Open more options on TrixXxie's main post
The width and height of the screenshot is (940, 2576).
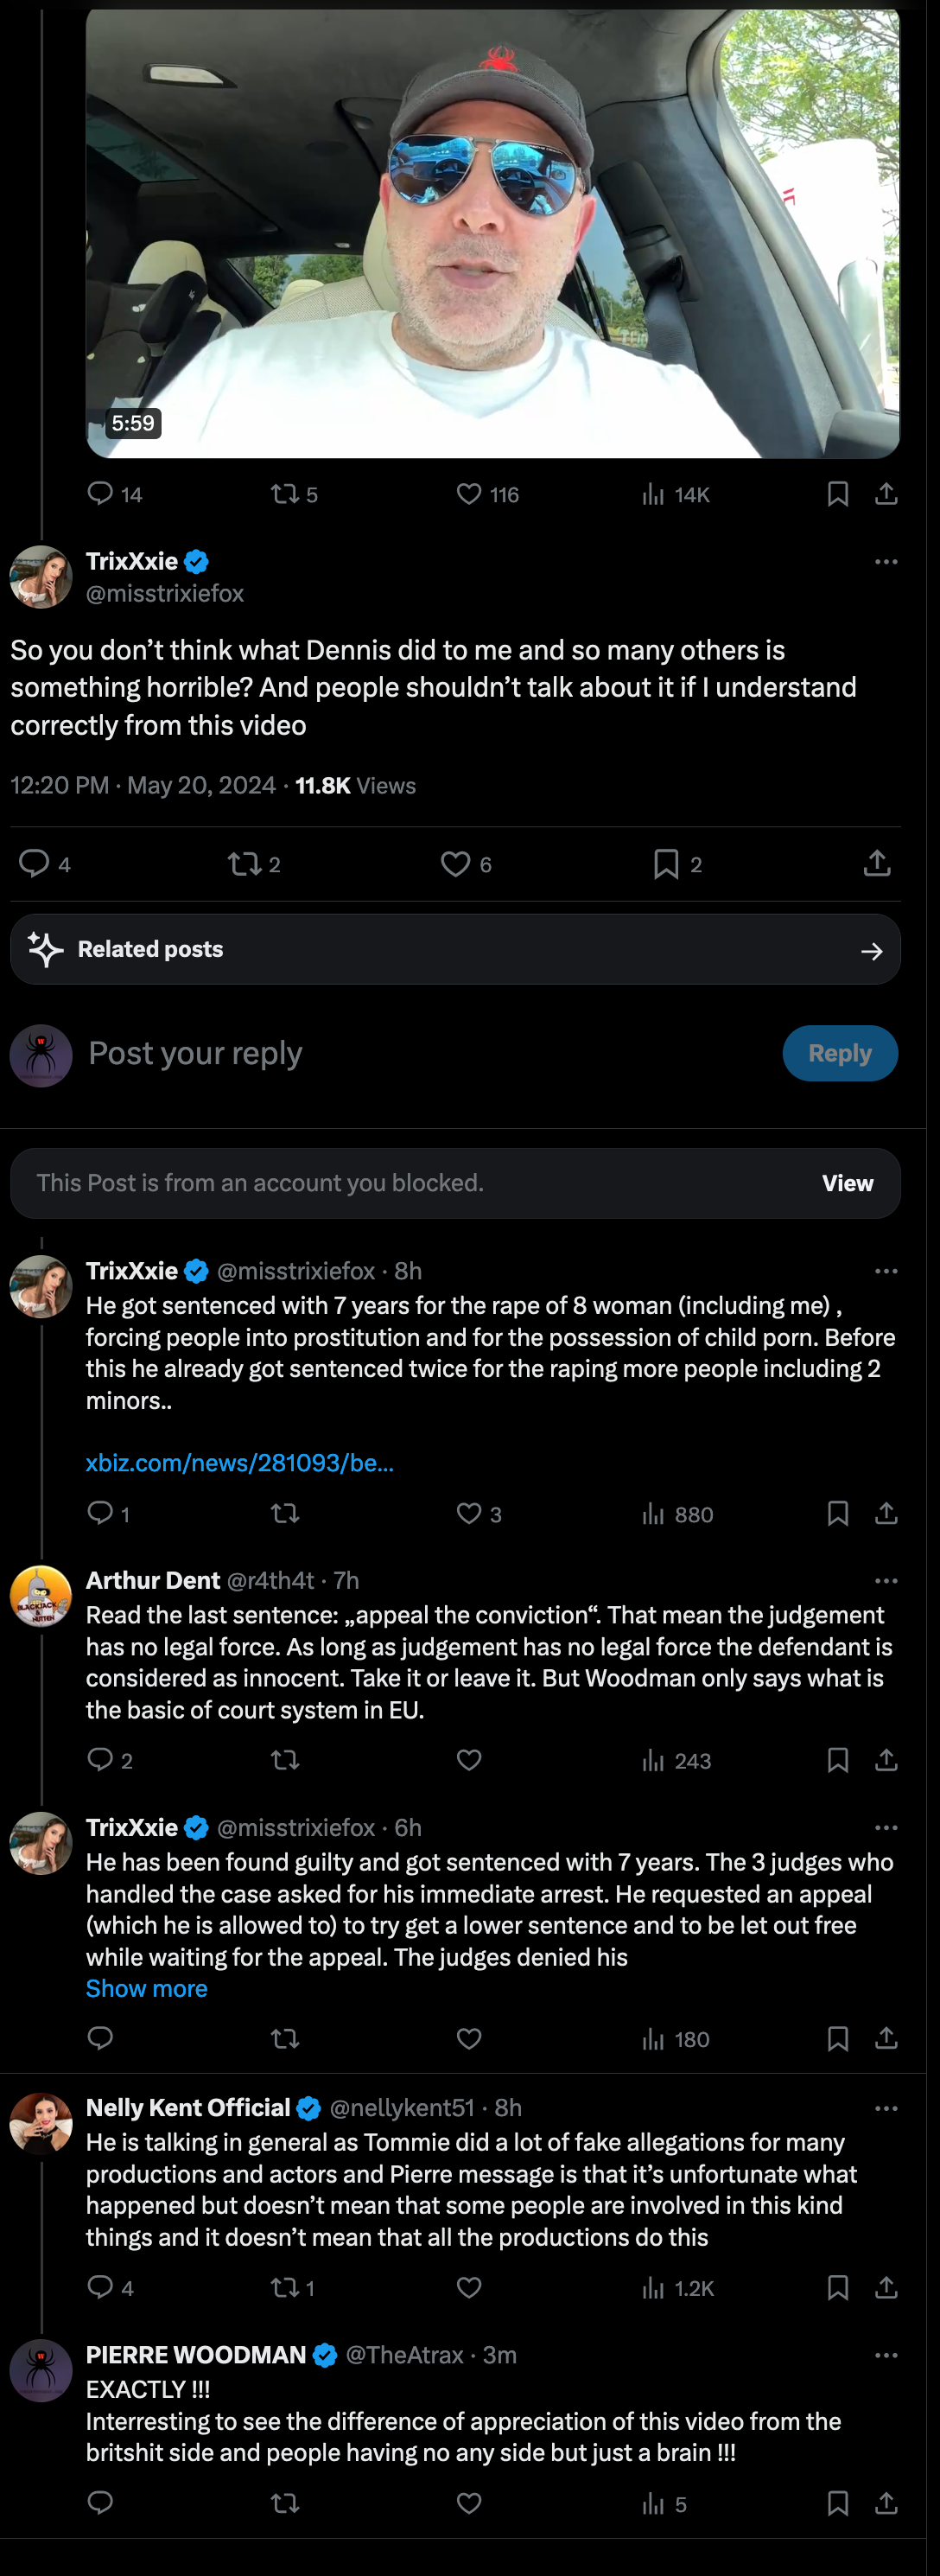886,562
